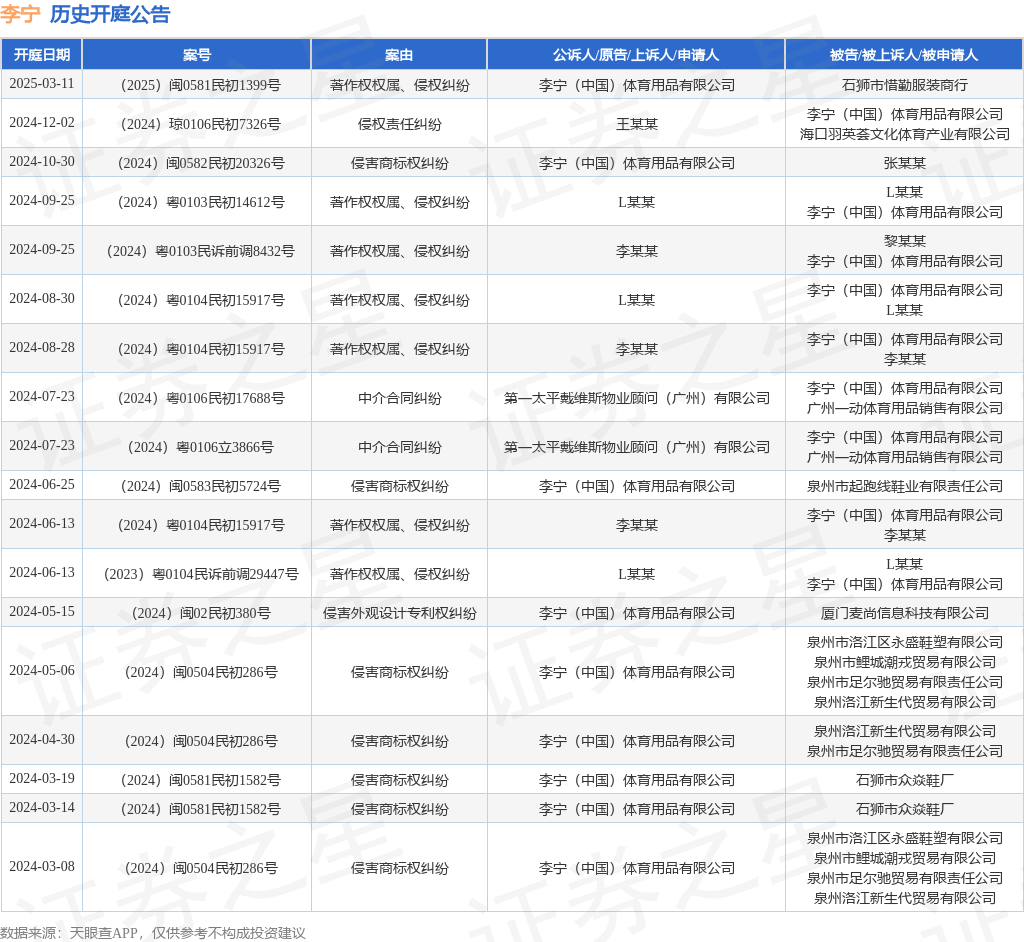Image resolution: width=1024 pixels, height=942 pixels.
Task: Select the defendant 黎某某
Action: pyautogui.click(x=905, y=241)
